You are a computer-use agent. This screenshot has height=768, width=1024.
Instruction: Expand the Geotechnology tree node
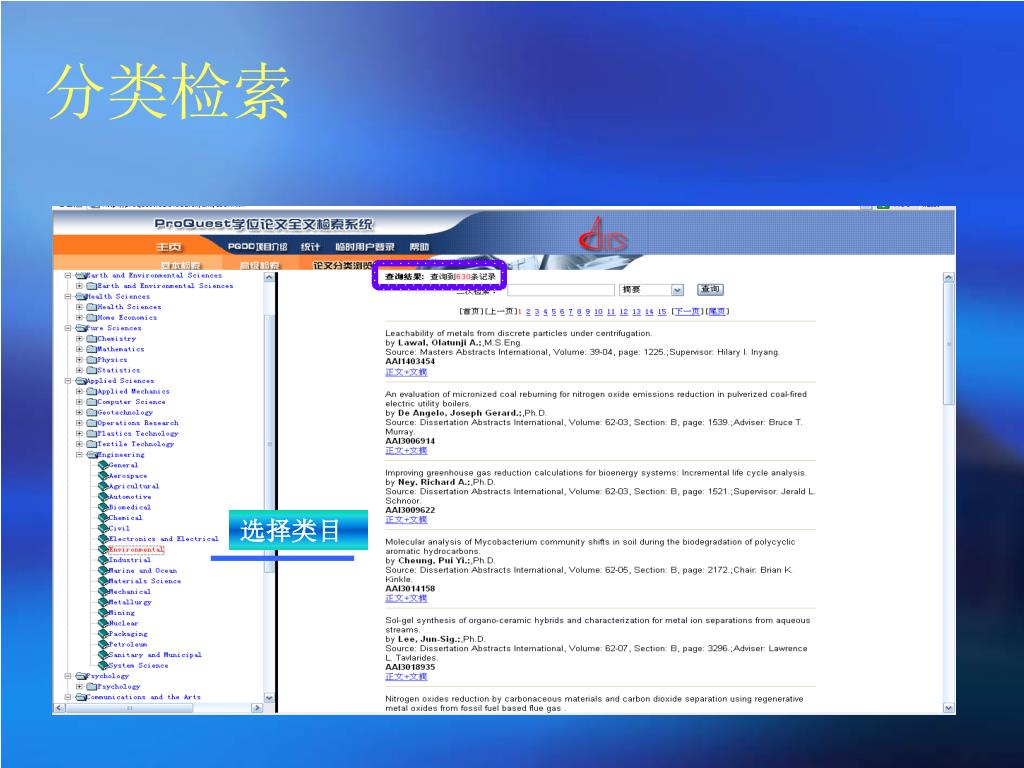point(79,413)
